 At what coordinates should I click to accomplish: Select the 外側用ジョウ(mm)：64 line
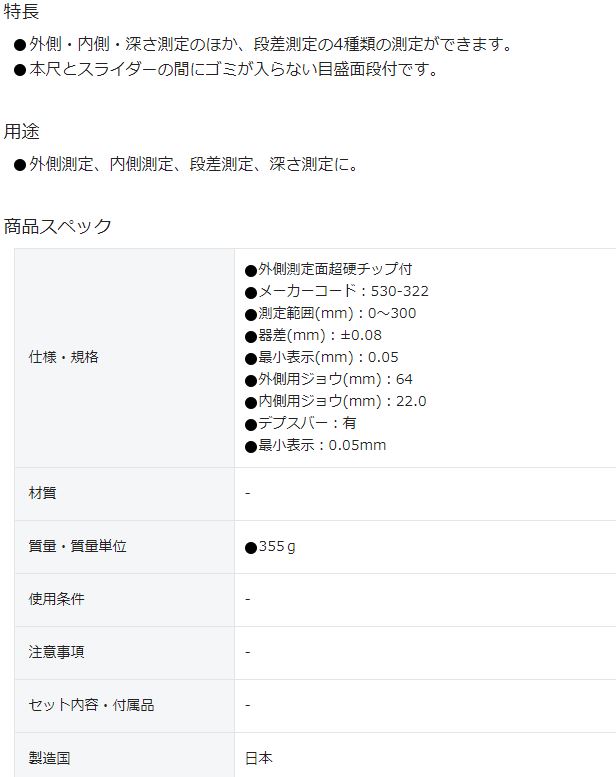point(328,379)
